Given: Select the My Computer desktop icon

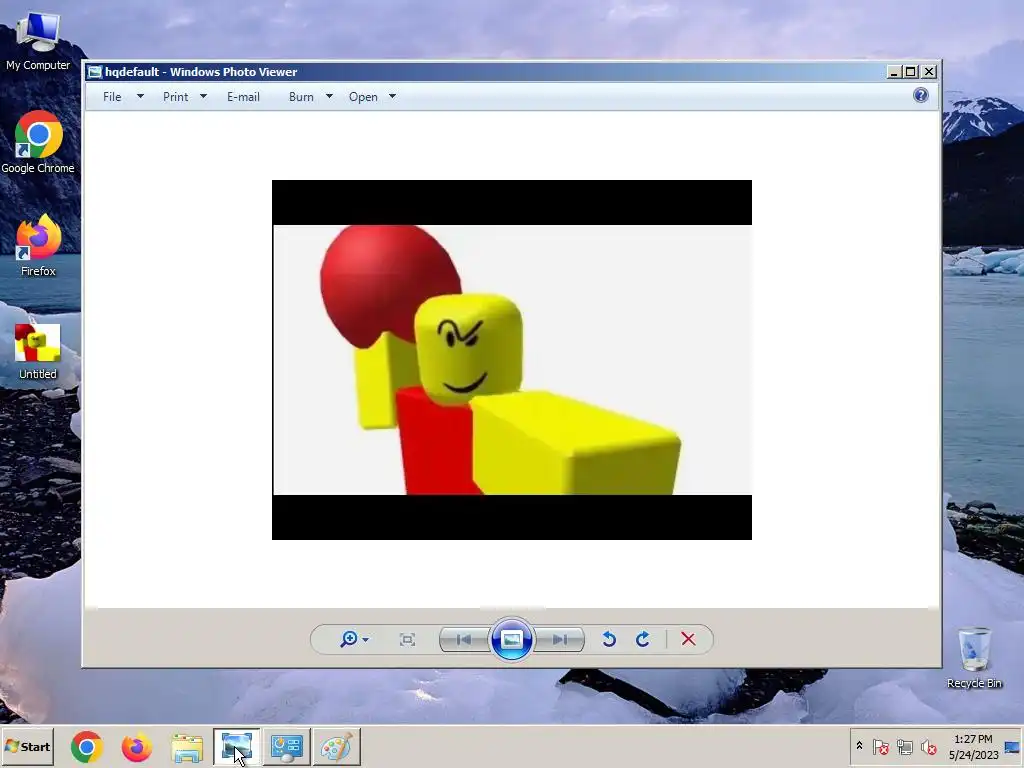Looking at the screenshot, I should [x=38, y=41].
